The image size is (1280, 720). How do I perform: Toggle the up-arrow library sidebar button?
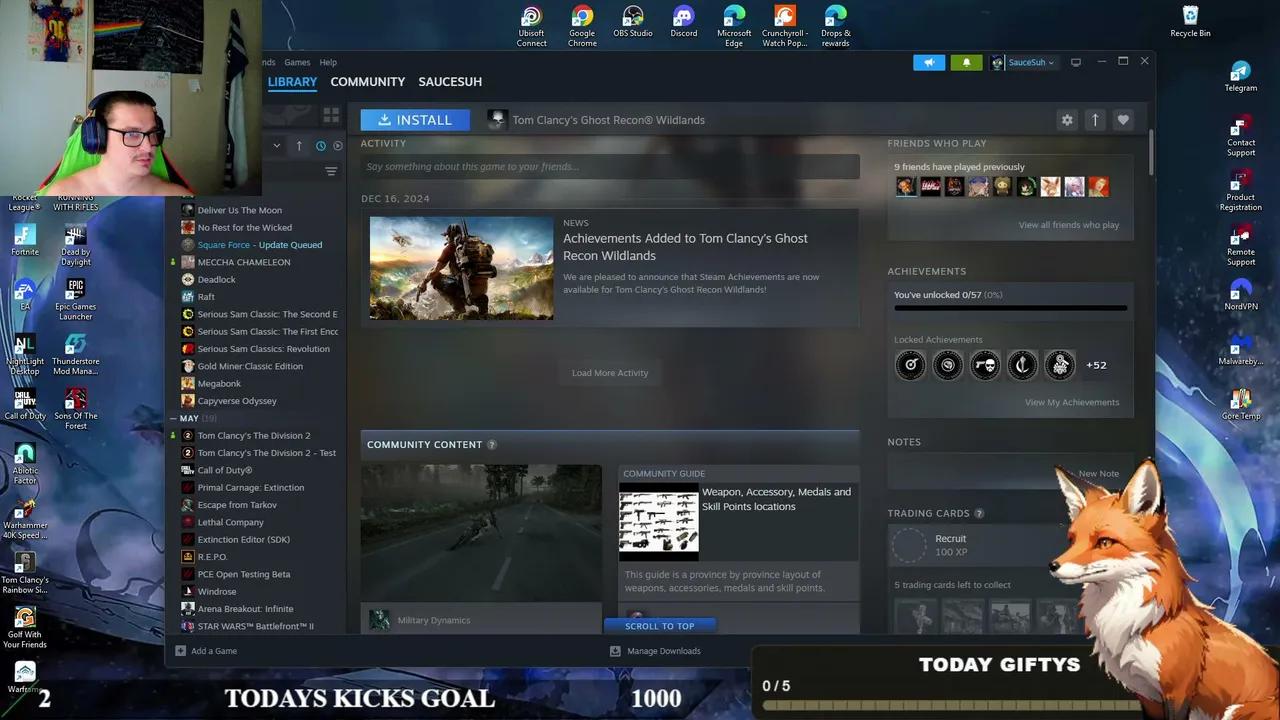[x=299, y=146]
